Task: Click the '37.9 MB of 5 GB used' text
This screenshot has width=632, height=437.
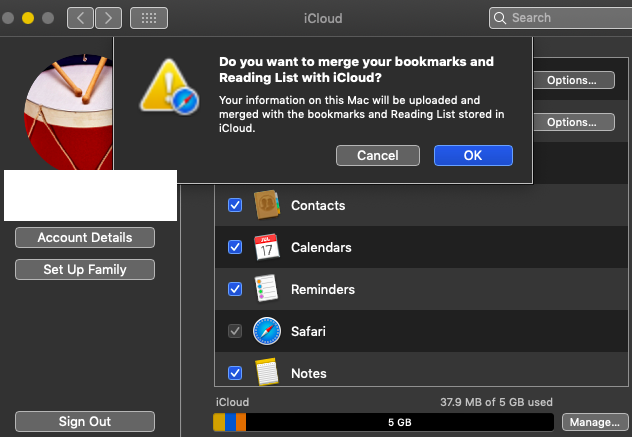Action: [x=496, y=402]
